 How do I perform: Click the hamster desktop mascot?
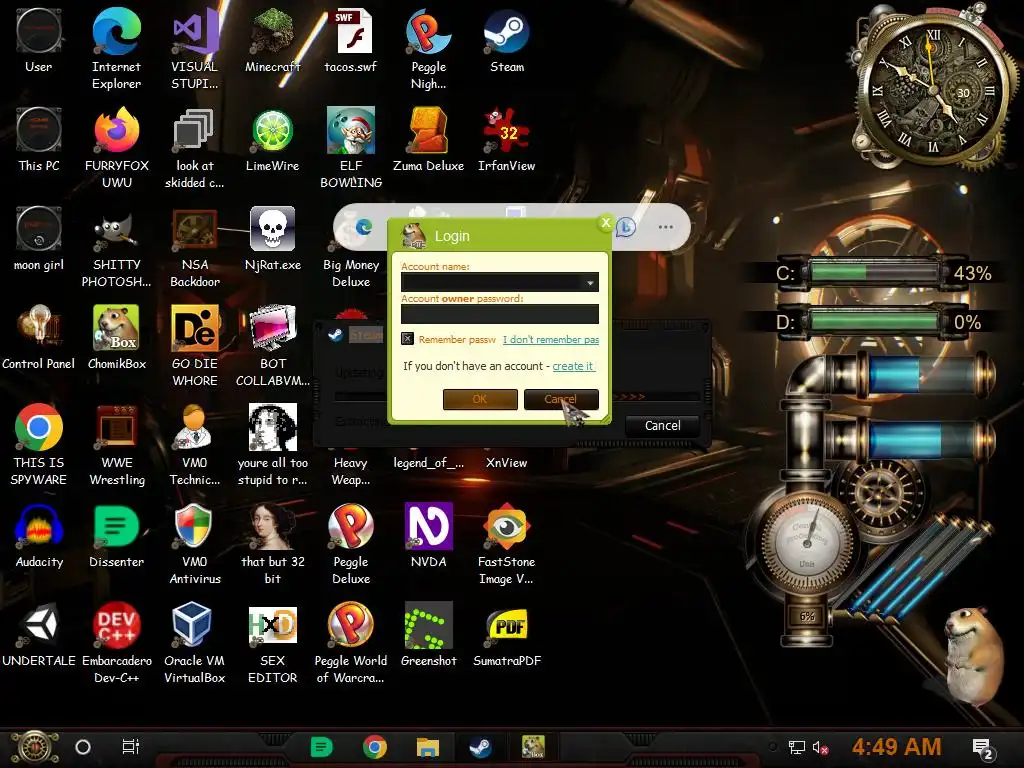tap(973, 654)
